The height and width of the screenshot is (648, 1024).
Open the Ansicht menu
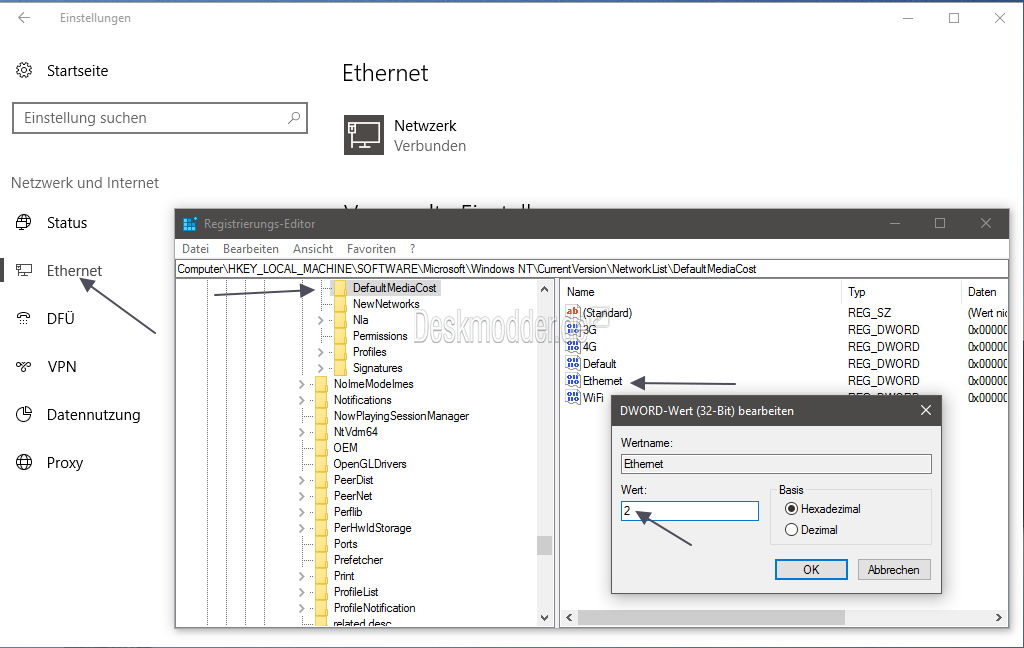313,249
